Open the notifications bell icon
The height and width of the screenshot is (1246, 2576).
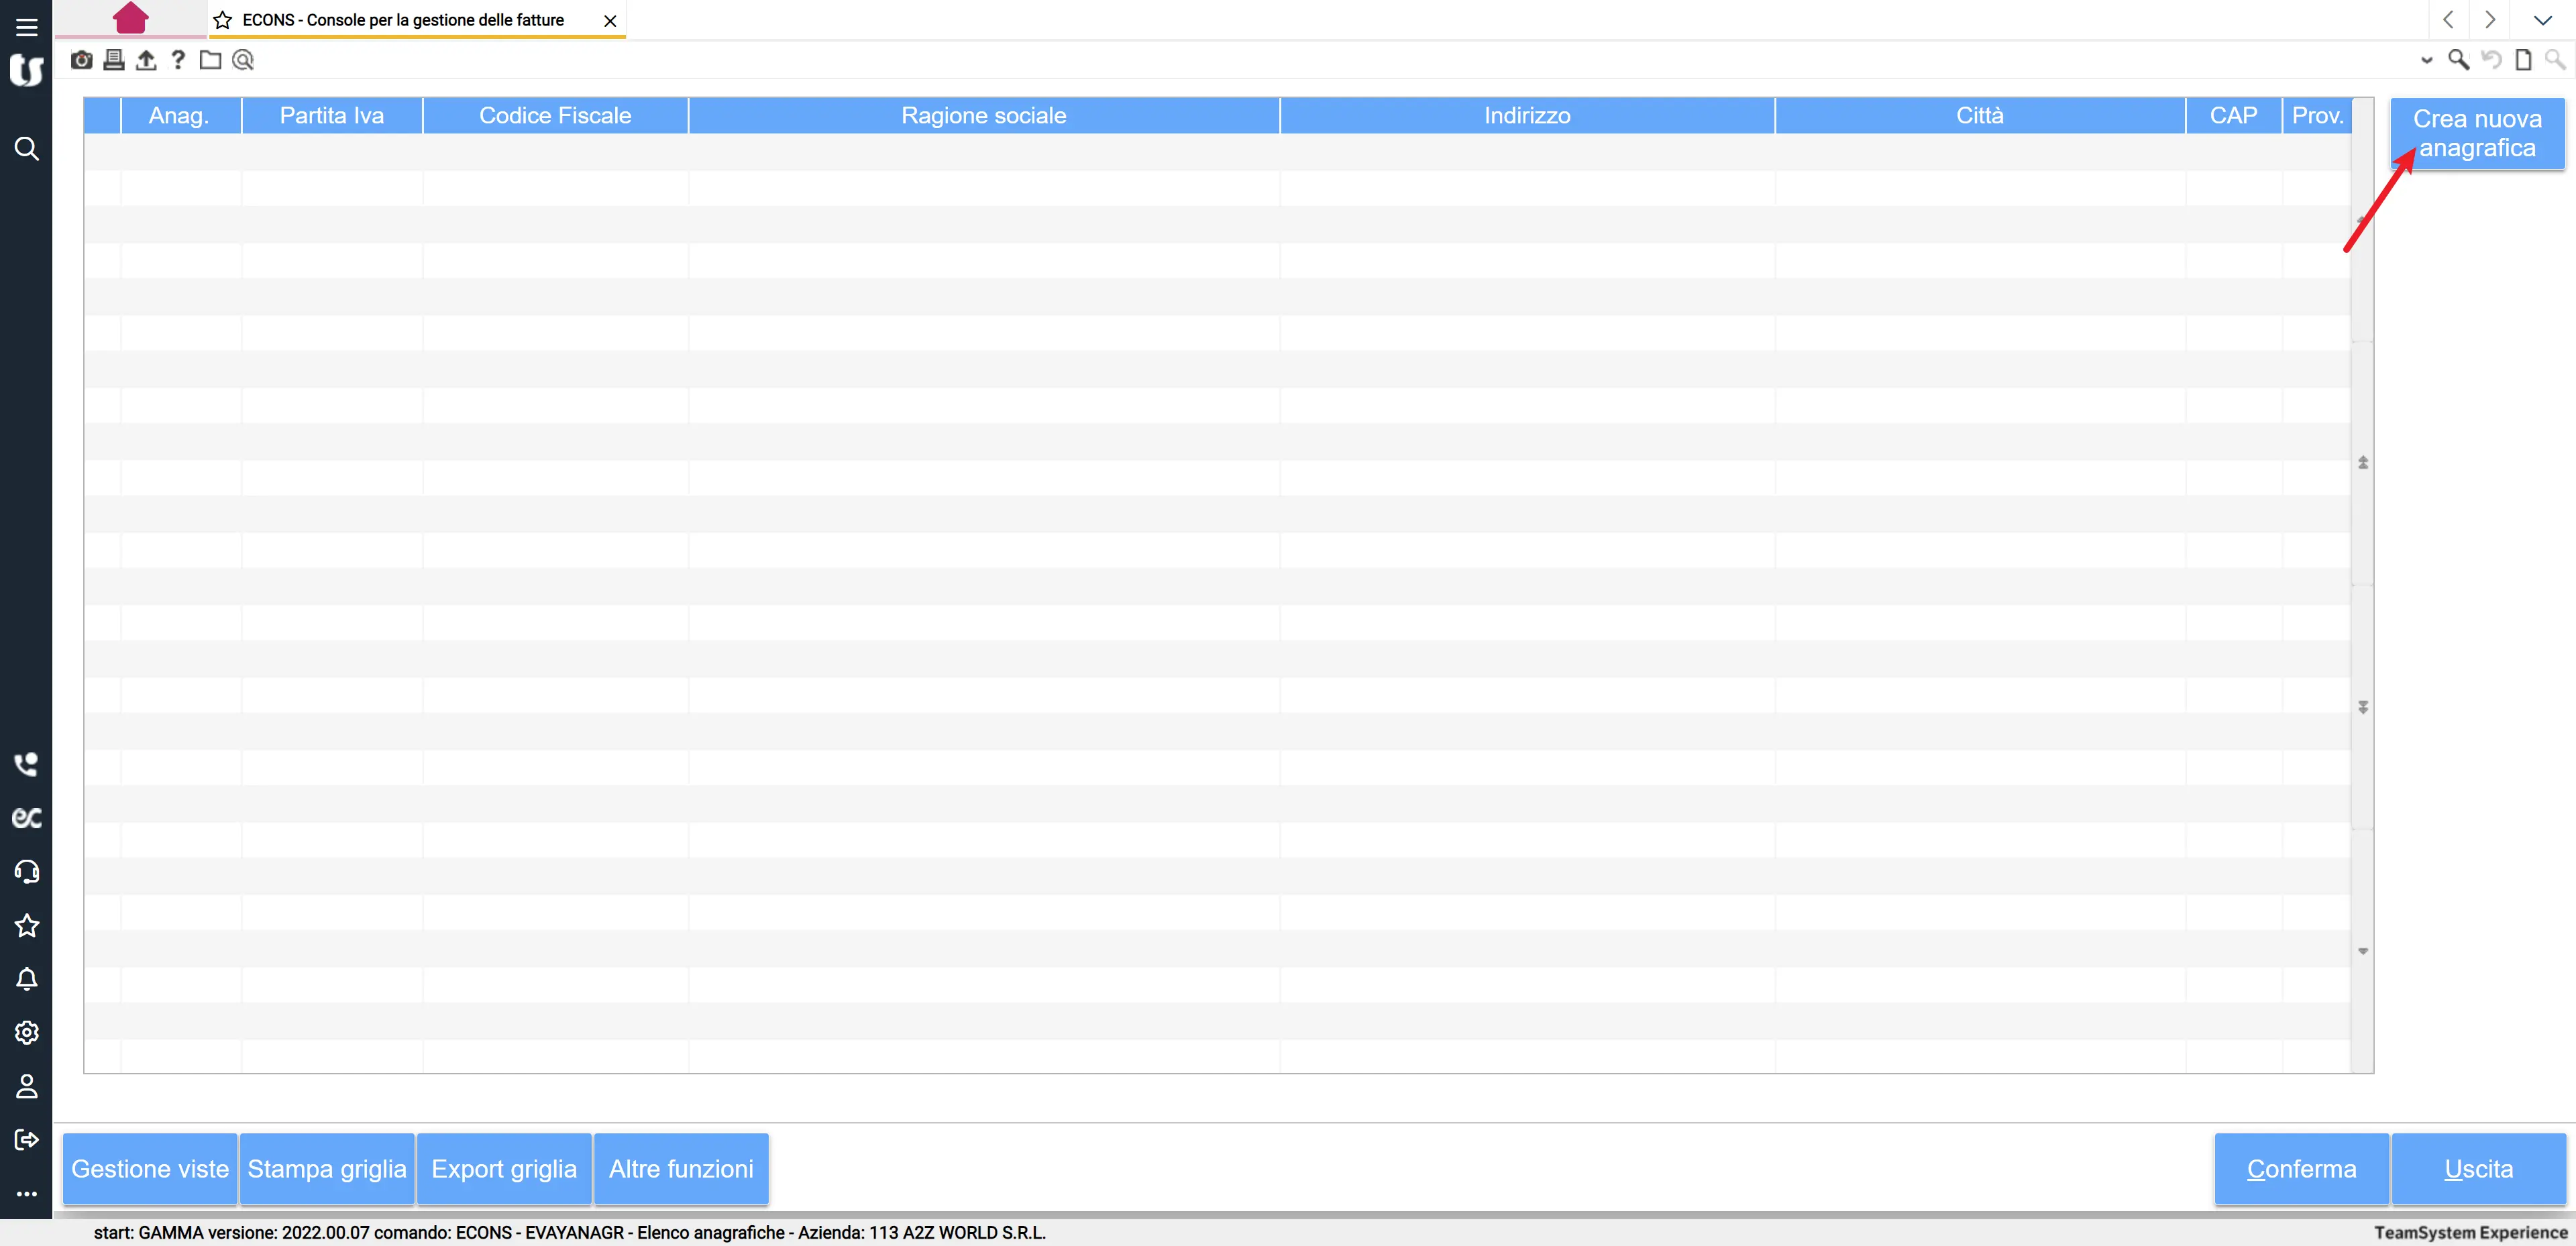[27, 979]
